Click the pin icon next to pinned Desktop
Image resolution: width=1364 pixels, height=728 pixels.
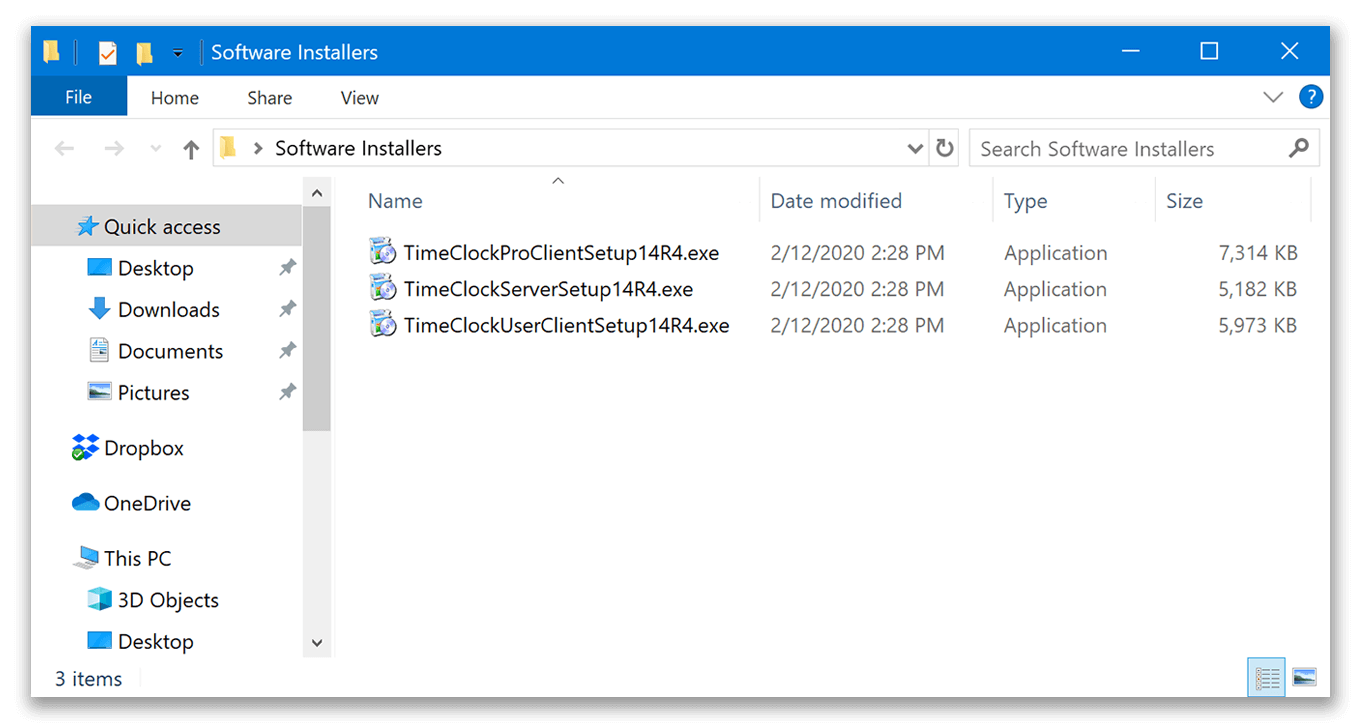click(287, 267)
